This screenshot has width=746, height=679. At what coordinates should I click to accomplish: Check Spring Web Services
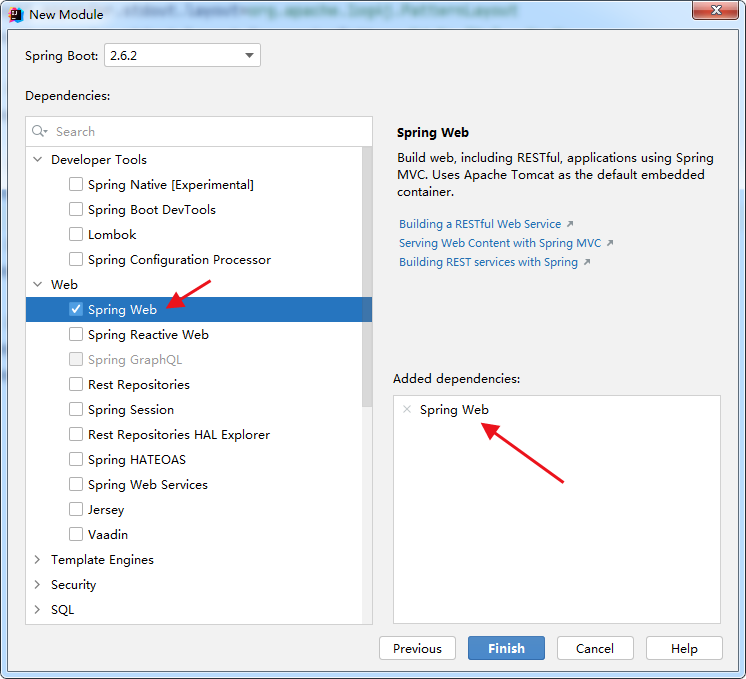[76, 484]
